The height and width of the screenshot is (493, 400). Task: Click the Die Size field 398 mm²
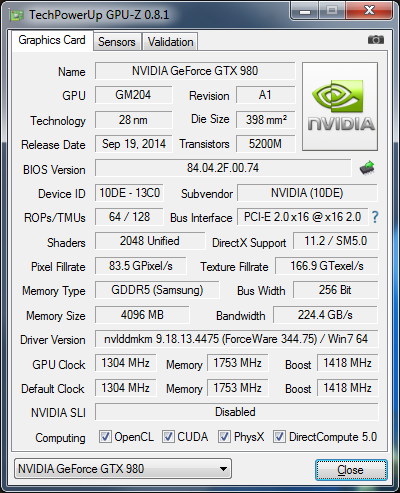pyautogui.click(x=265, y=120)
